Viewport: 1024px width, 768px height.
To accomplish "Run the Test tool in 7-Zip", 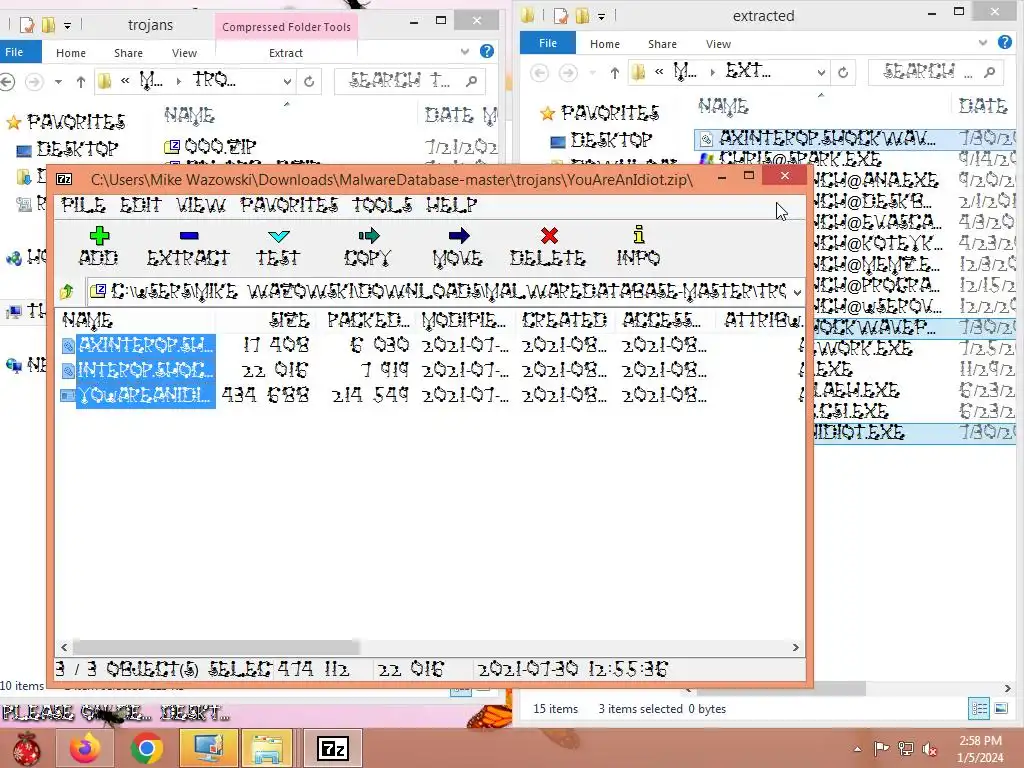I will 278,246.
